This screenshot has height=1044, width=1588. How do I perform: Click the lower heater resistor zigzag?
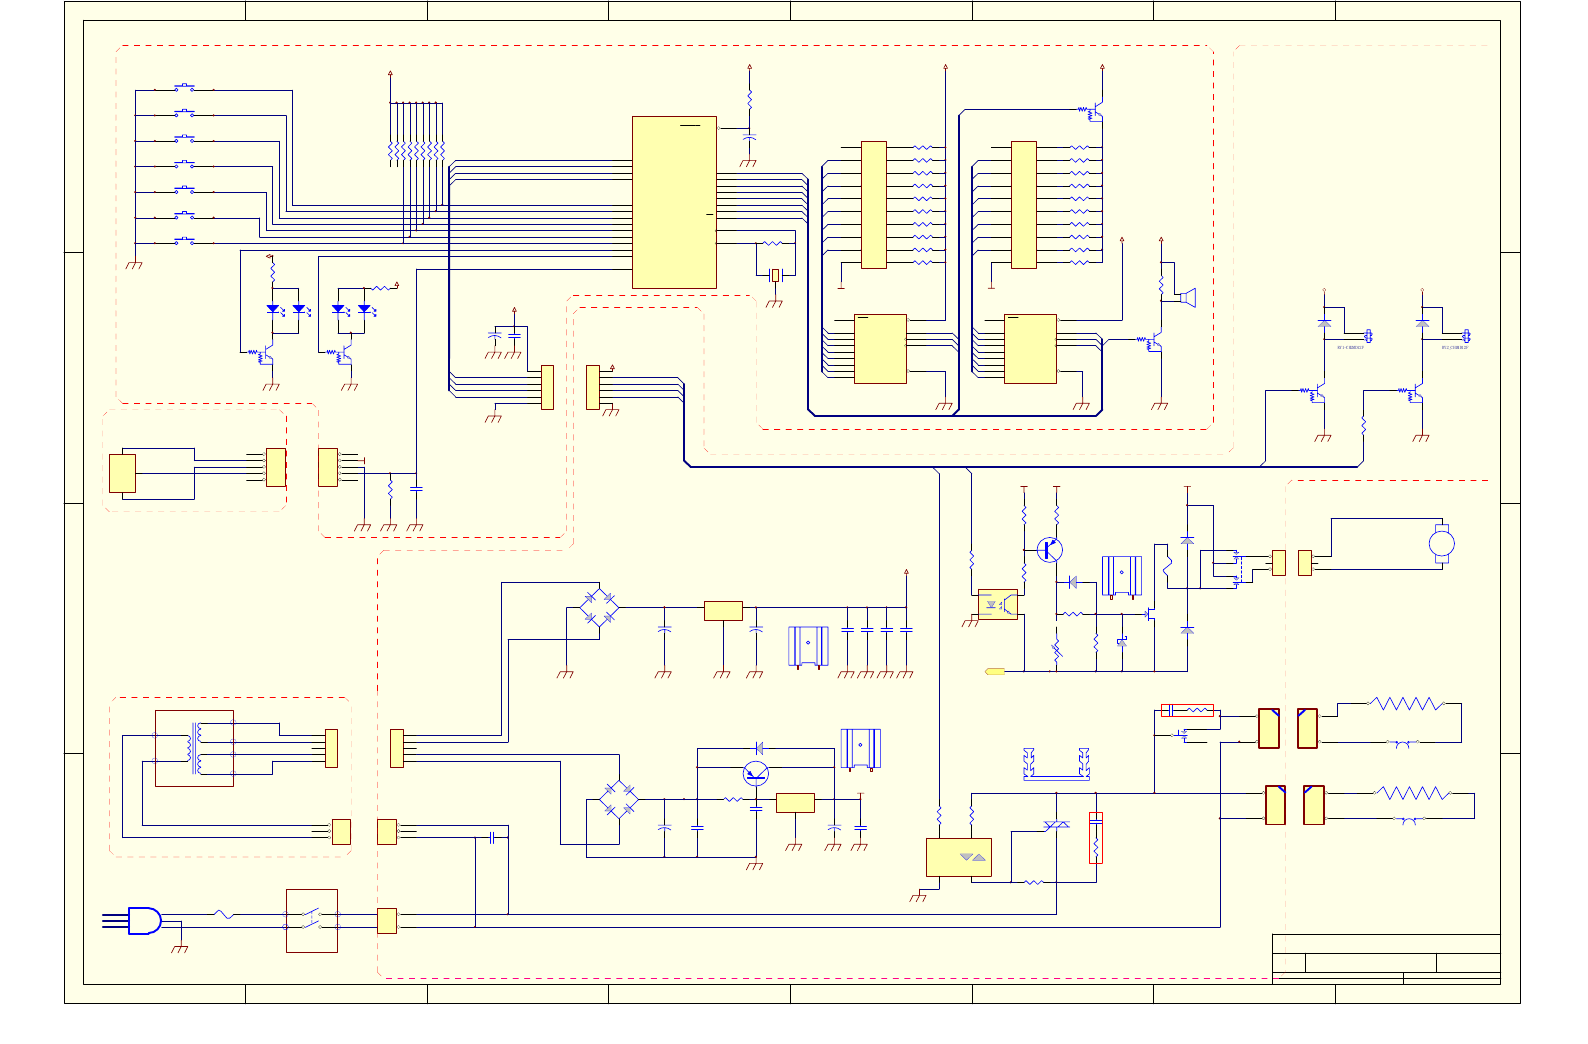click(1412, 793)
